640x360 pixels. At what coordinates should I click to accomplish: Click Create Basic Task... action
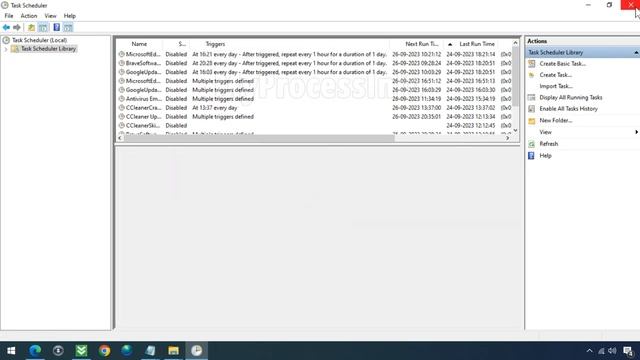coord(562,64)
